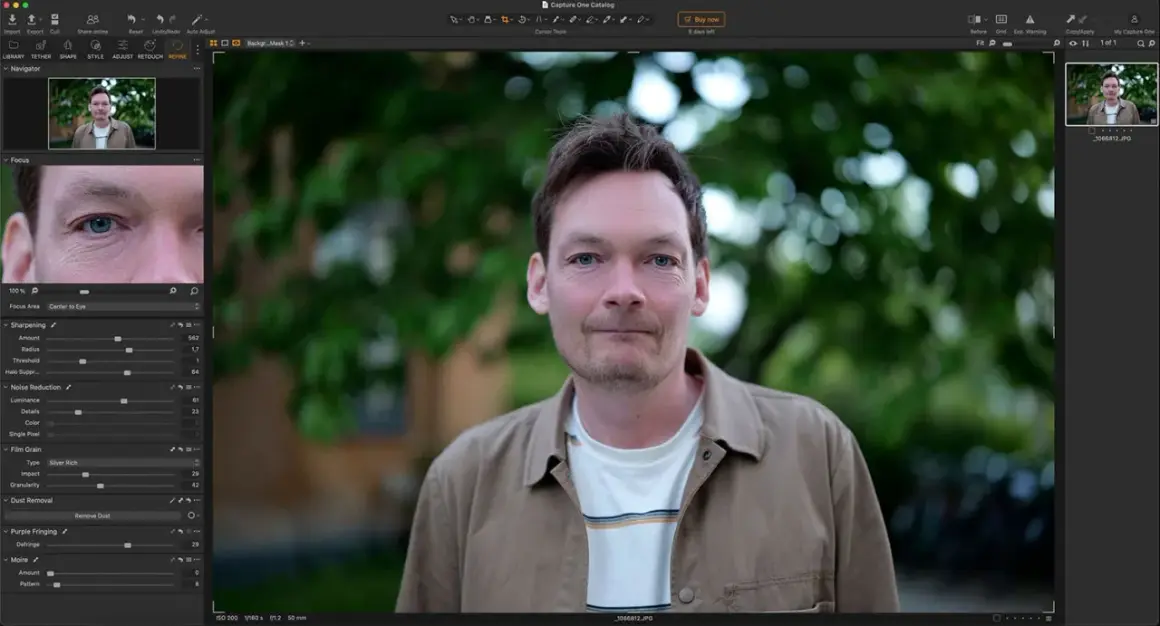Select the Crop cursor tool
This screenshot has width=1160, height=626.
(505, 20)
